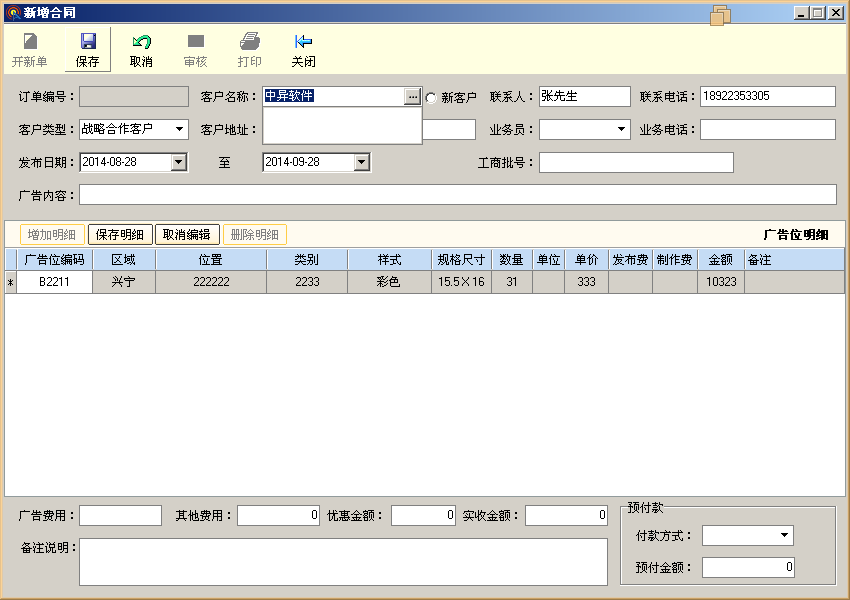Click the 打印 print toolbar icon
Image resolution: width=850 pixels, height=600 pixels.
250,42
